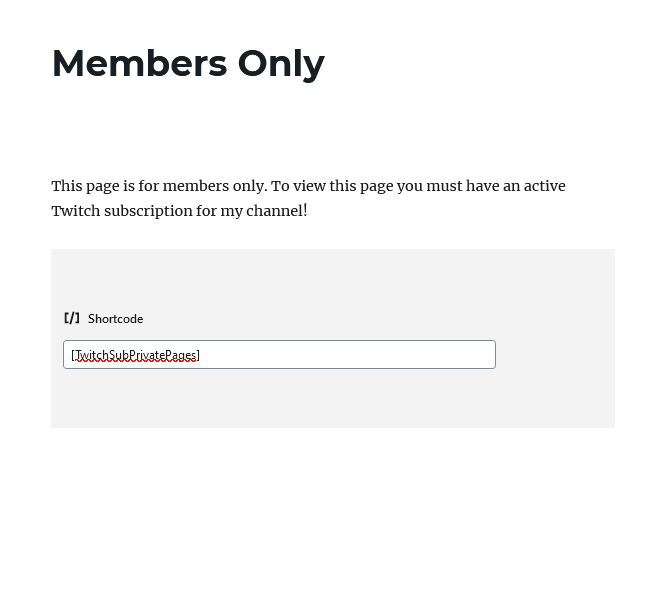Place cursor after the word channel!
This screenshot has width=672, height=593.
click(308, 211)
